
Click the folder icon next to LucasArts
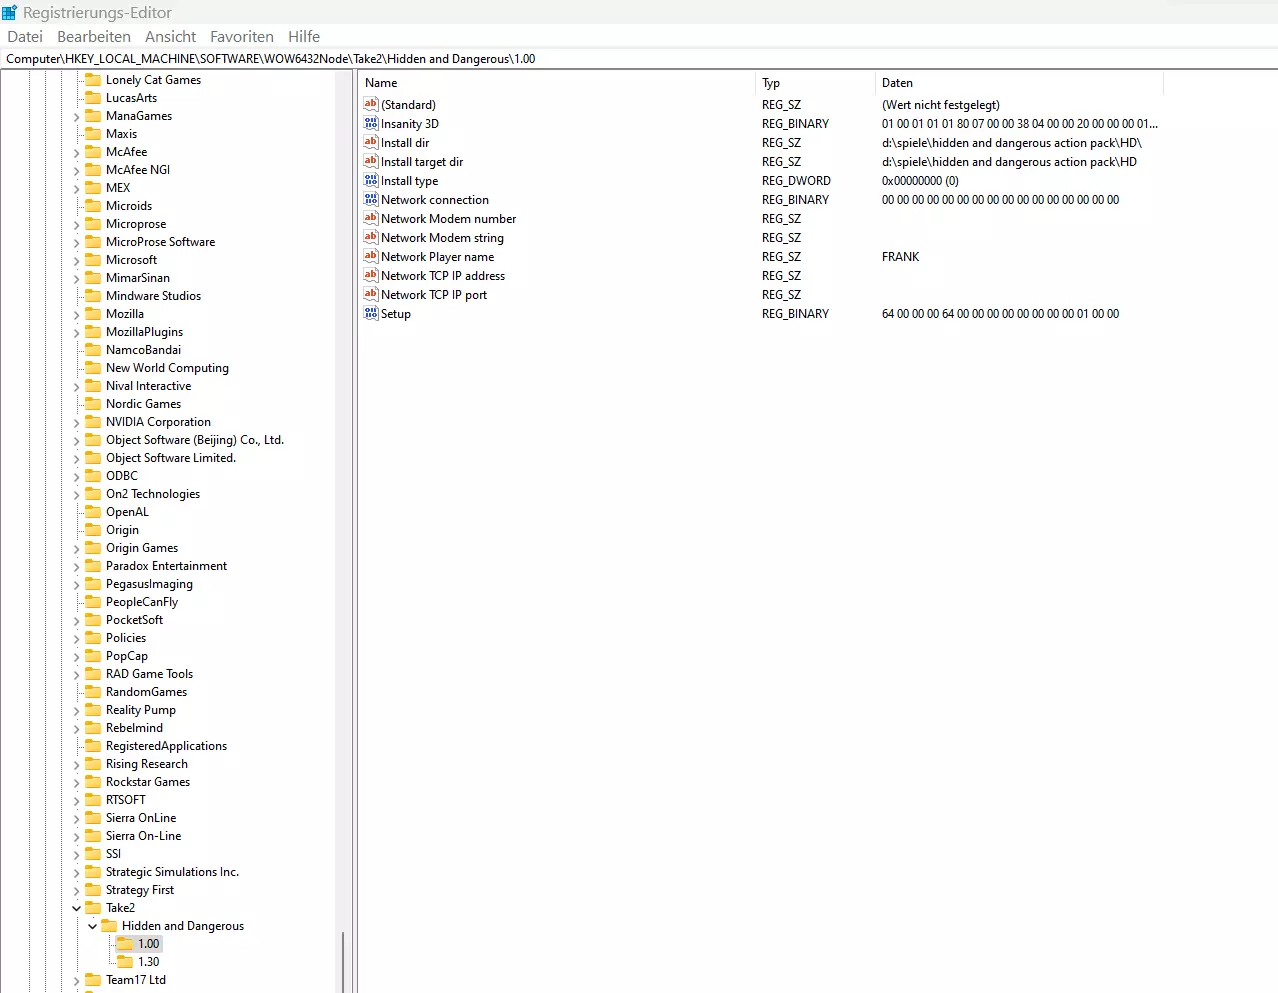pyautogui.click(x=94, y=97)
